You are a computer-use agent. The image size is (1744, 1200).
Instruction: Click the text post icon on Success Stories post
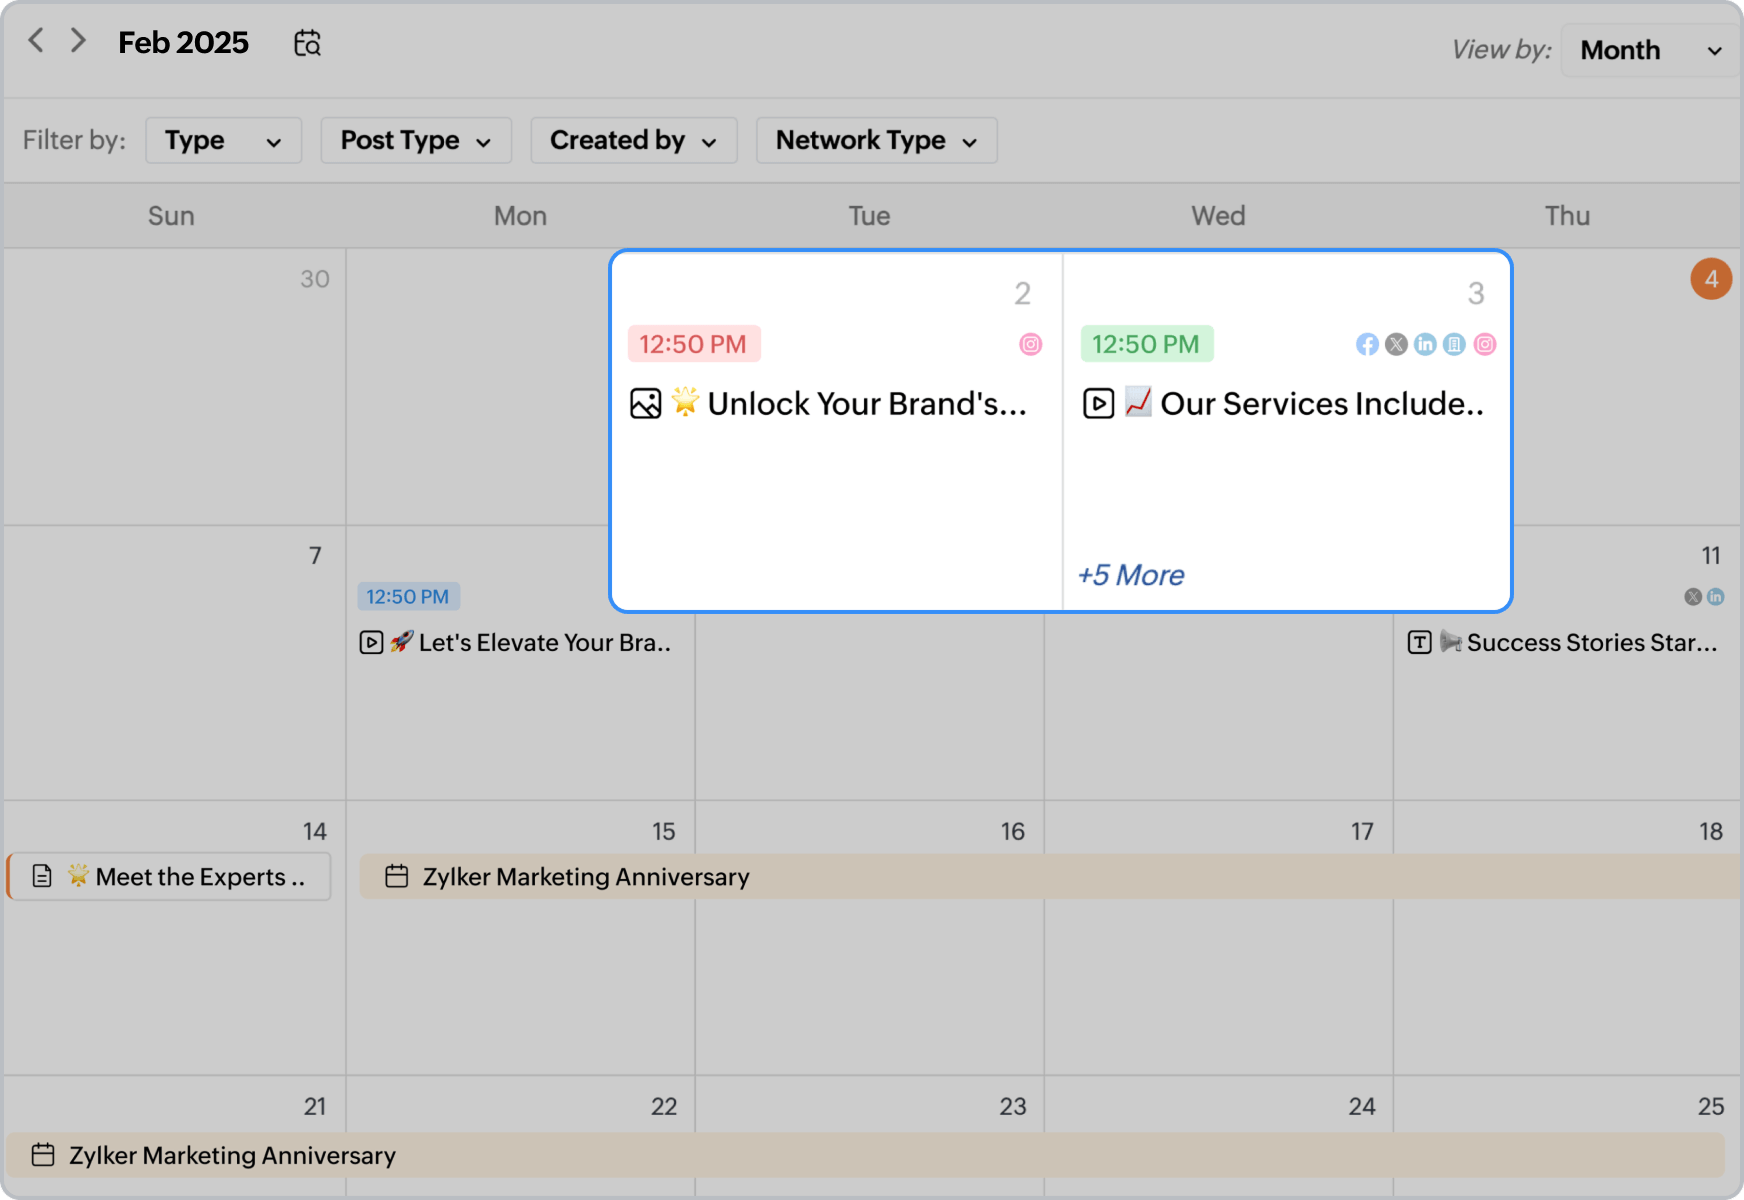click(x=1419, y=642)
